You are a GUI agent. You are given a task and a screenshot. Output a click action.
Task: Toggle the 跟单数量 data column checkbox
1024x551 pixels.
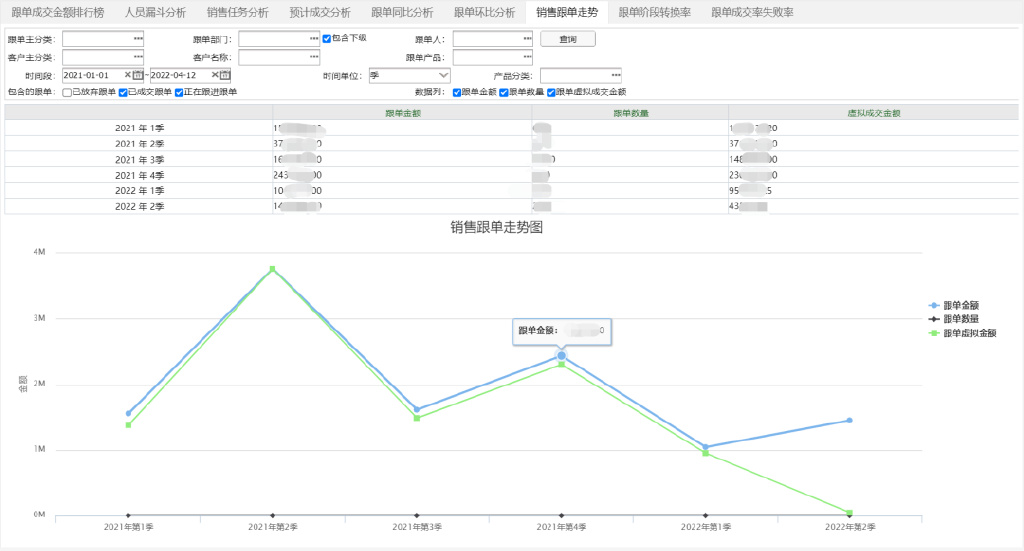click(504, 92)
